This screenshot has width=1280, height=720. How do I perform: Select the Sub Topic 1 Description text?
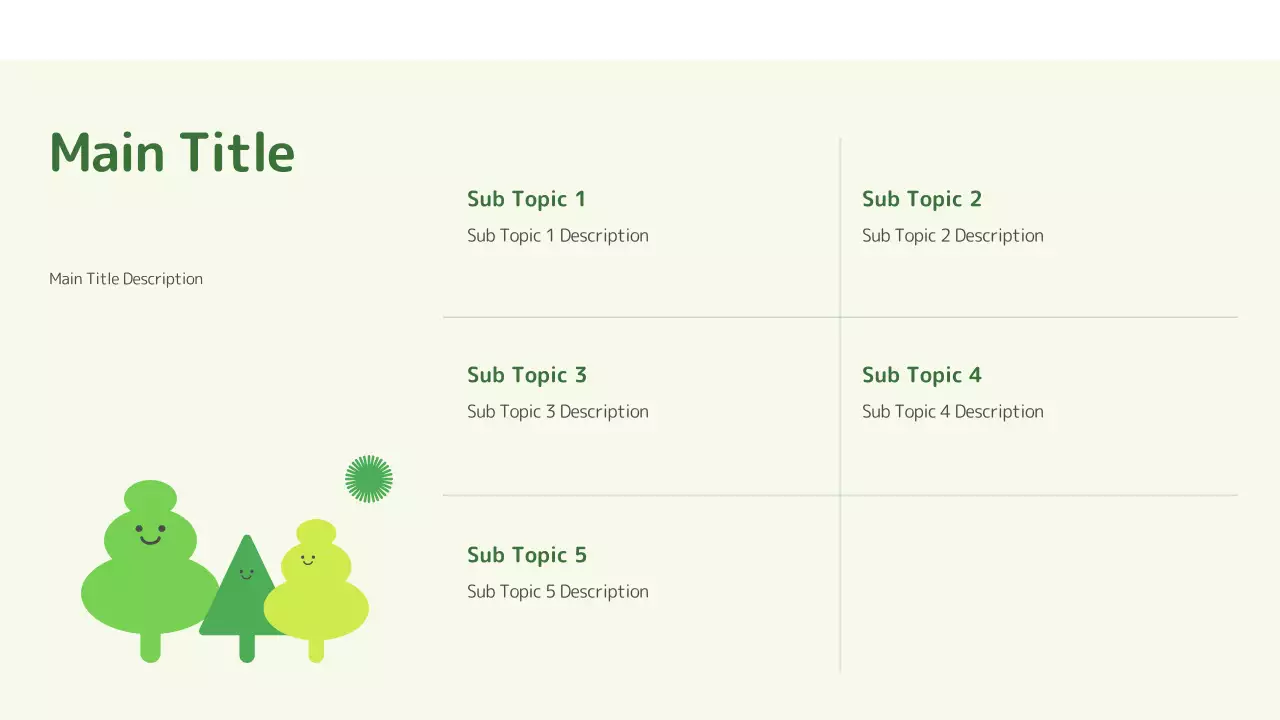(557, 236)
